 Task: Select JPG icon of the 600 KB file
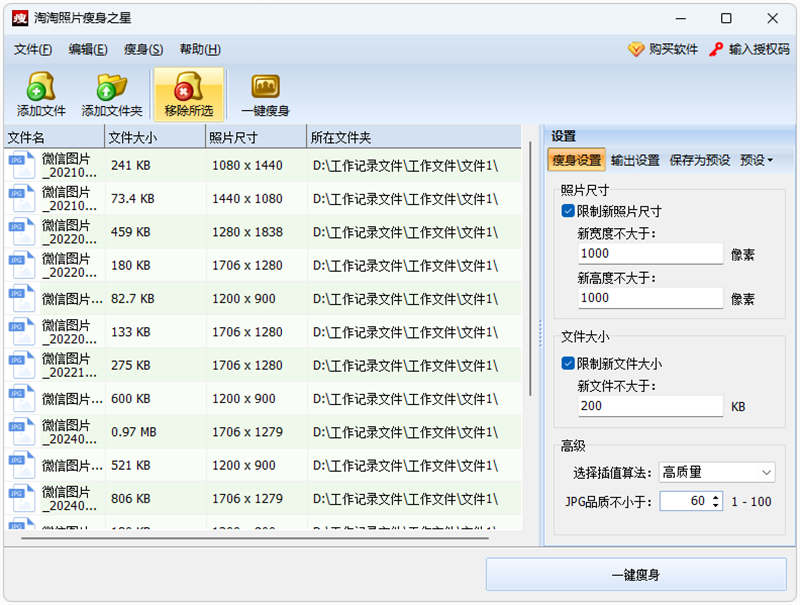[x=21, y=398]
